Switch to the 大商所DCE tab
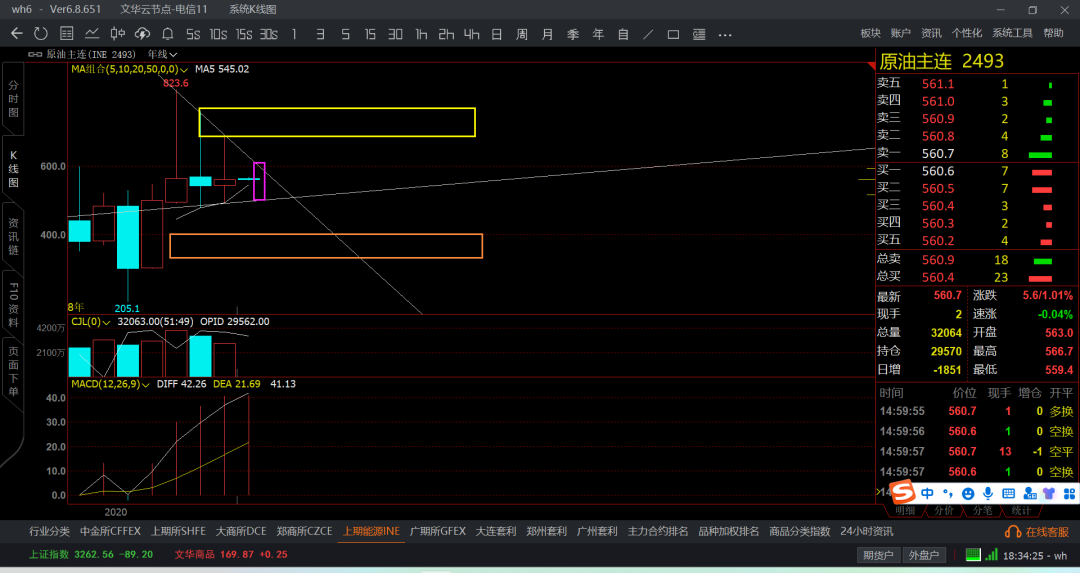 (241, 532)
